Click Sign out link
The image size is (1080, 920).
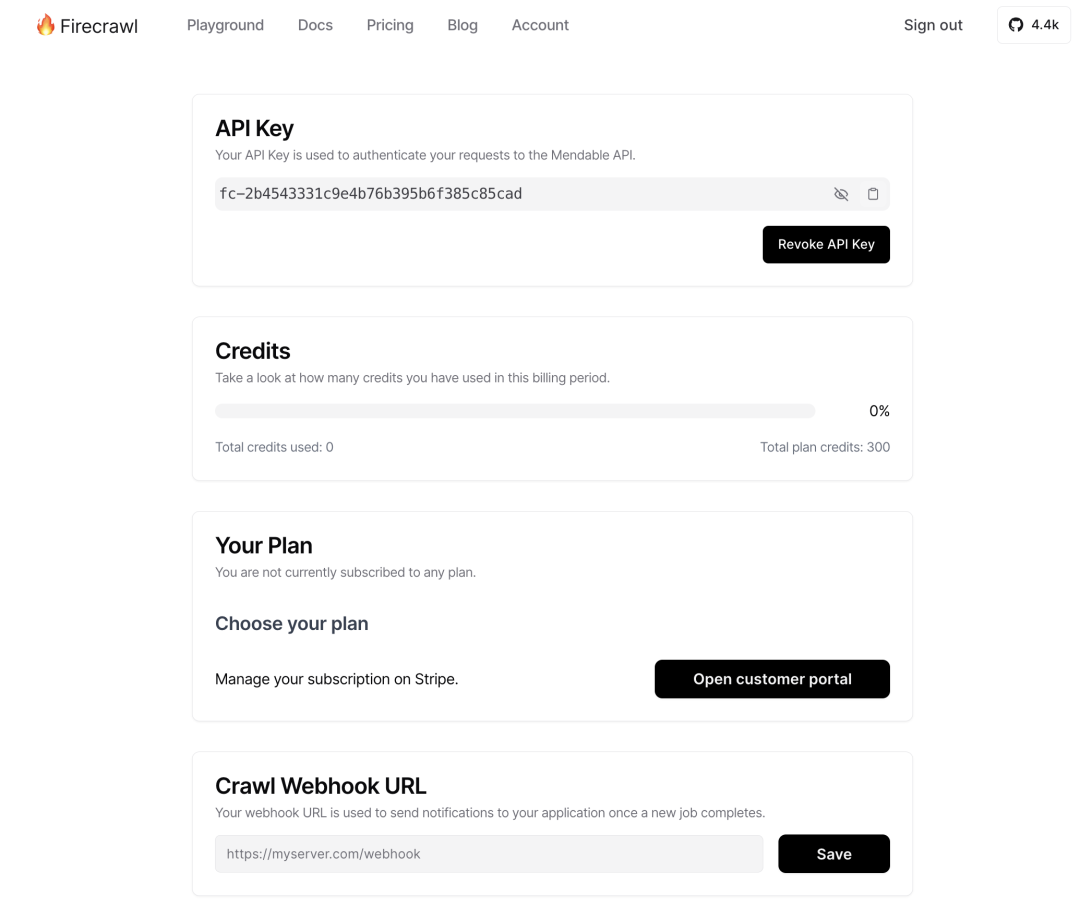tap(933, 25)
